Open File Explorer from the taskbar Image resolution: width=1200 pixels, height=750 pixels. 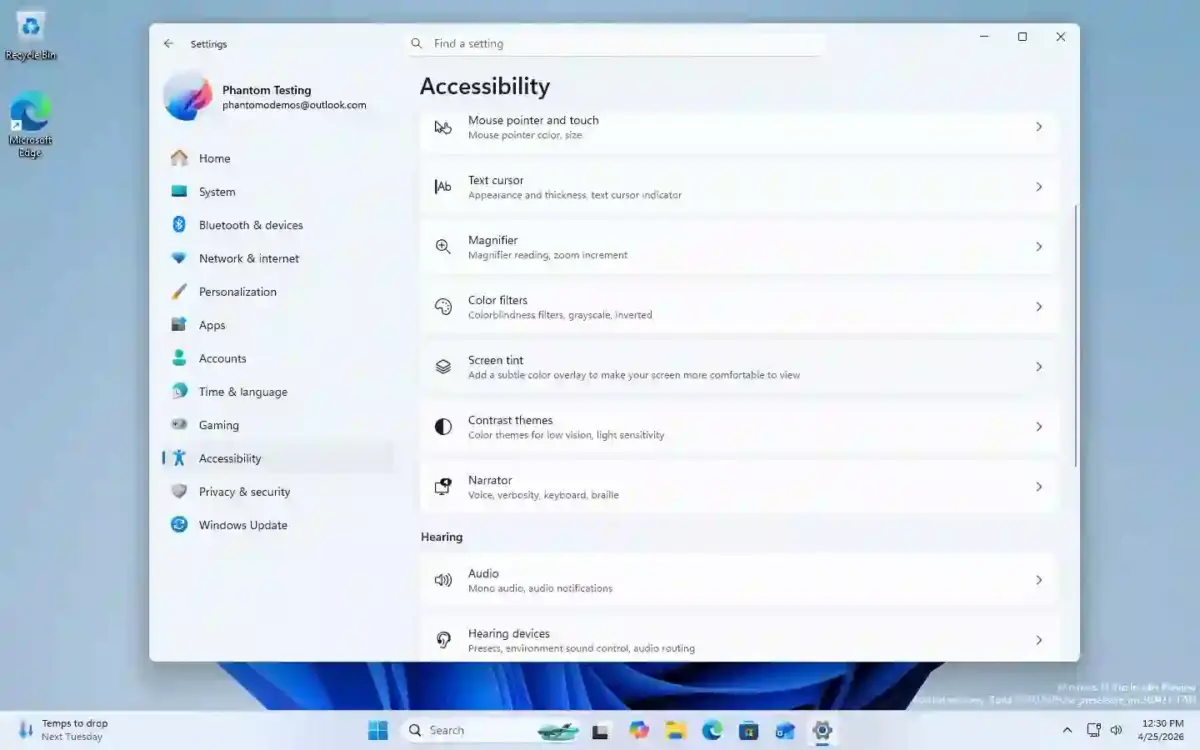pos(675,730)
